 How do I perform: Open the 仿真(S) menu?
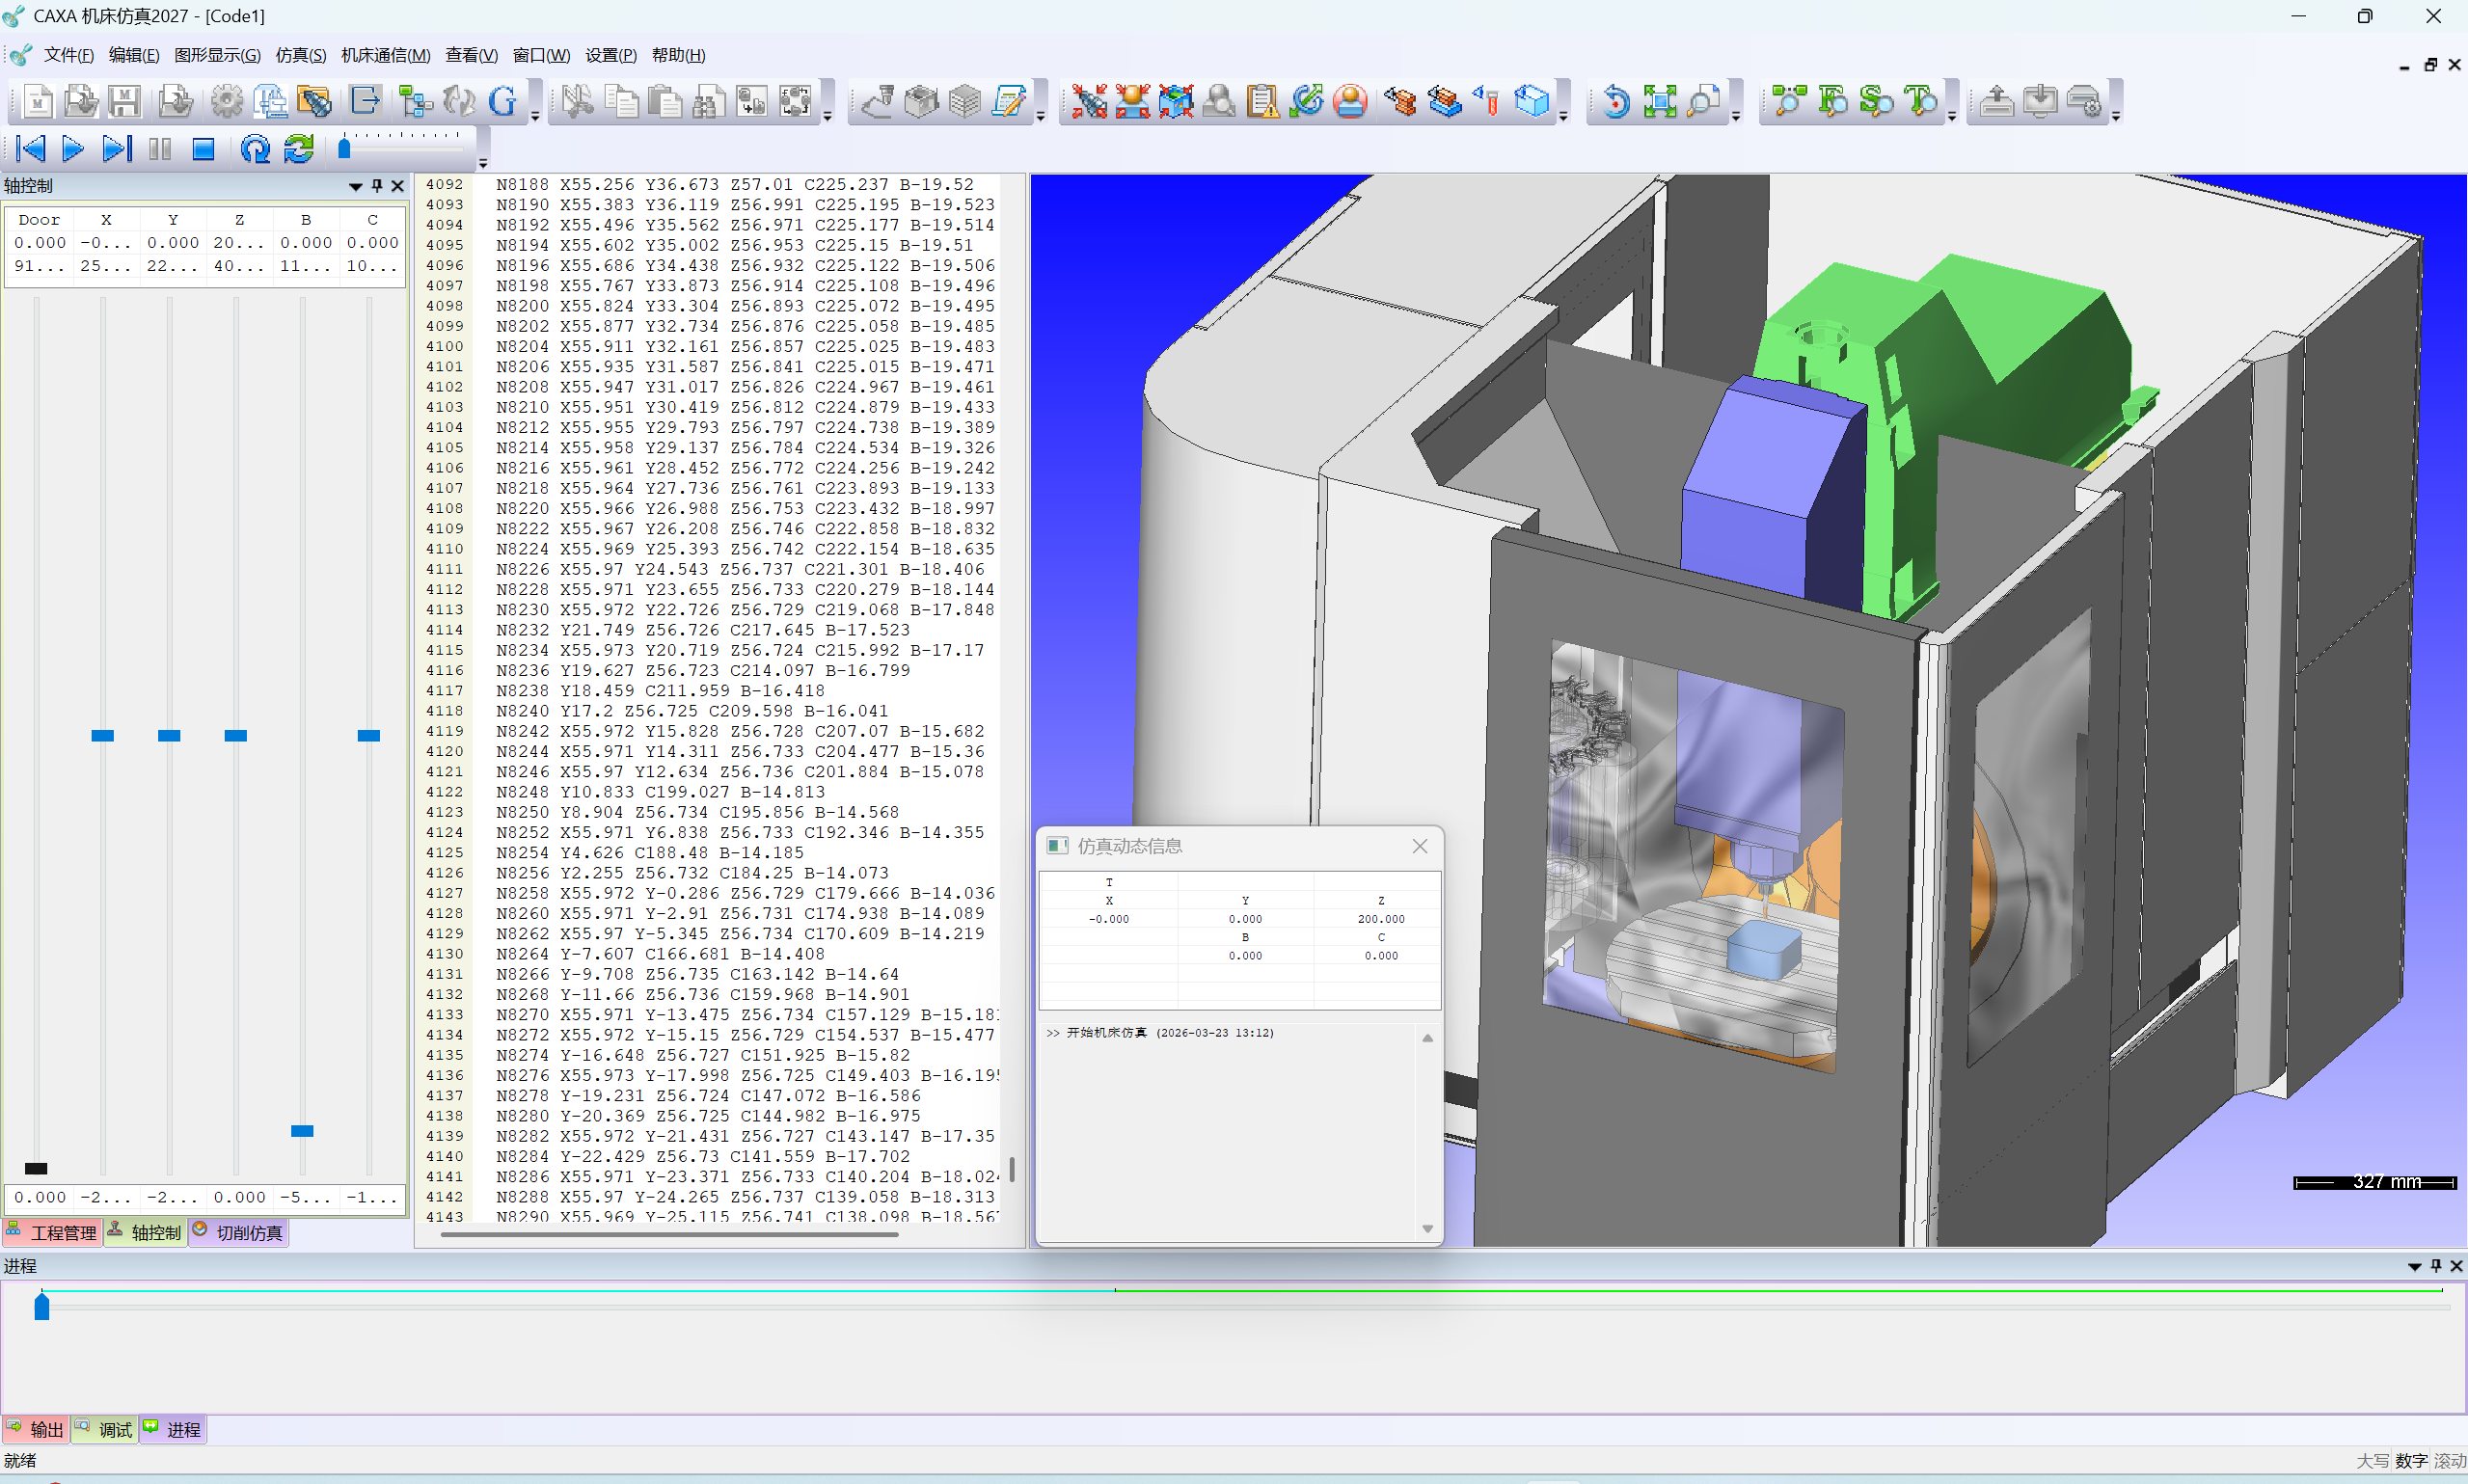pos(300,55)
